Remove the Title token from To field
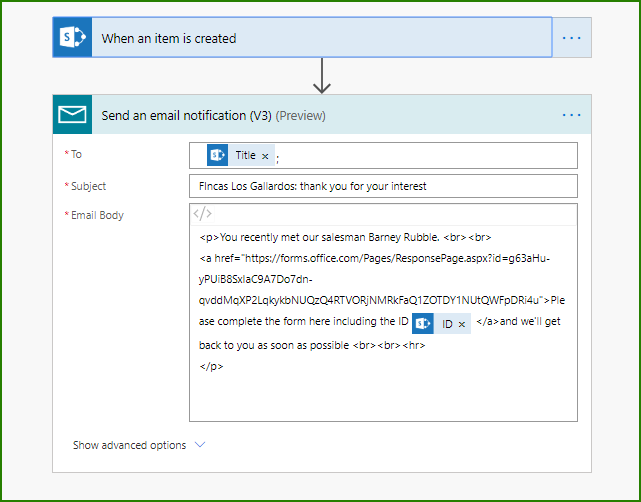641x502 pixels. coord(265,156)
